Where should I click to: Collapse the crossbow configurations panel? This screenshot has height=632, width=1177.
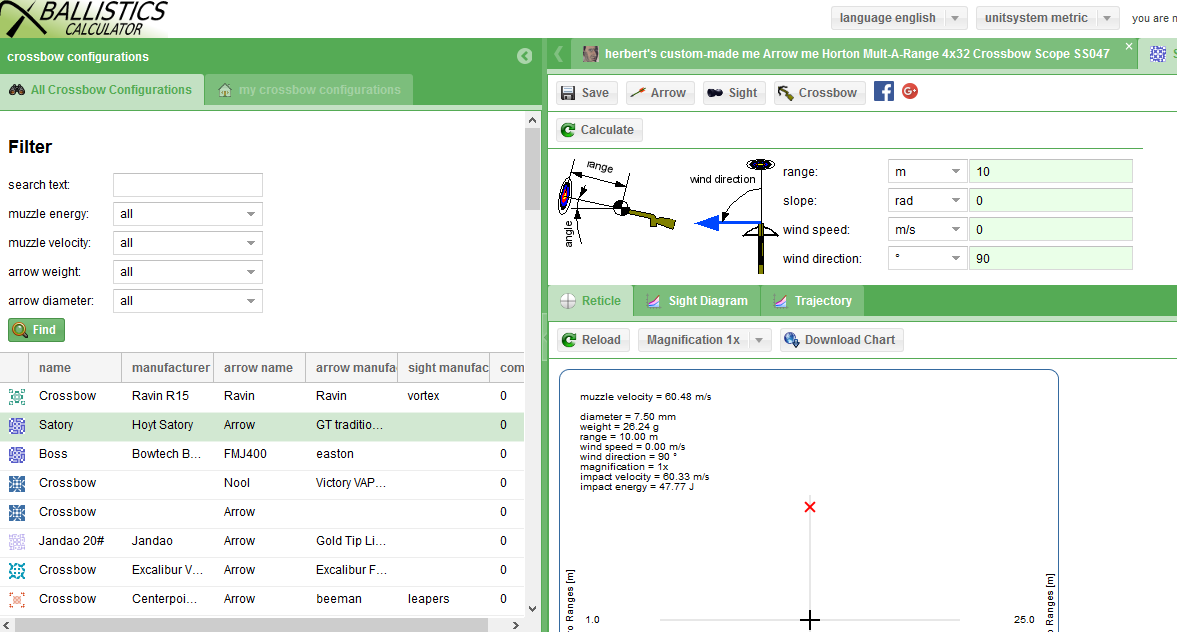[x=525, y=56]
